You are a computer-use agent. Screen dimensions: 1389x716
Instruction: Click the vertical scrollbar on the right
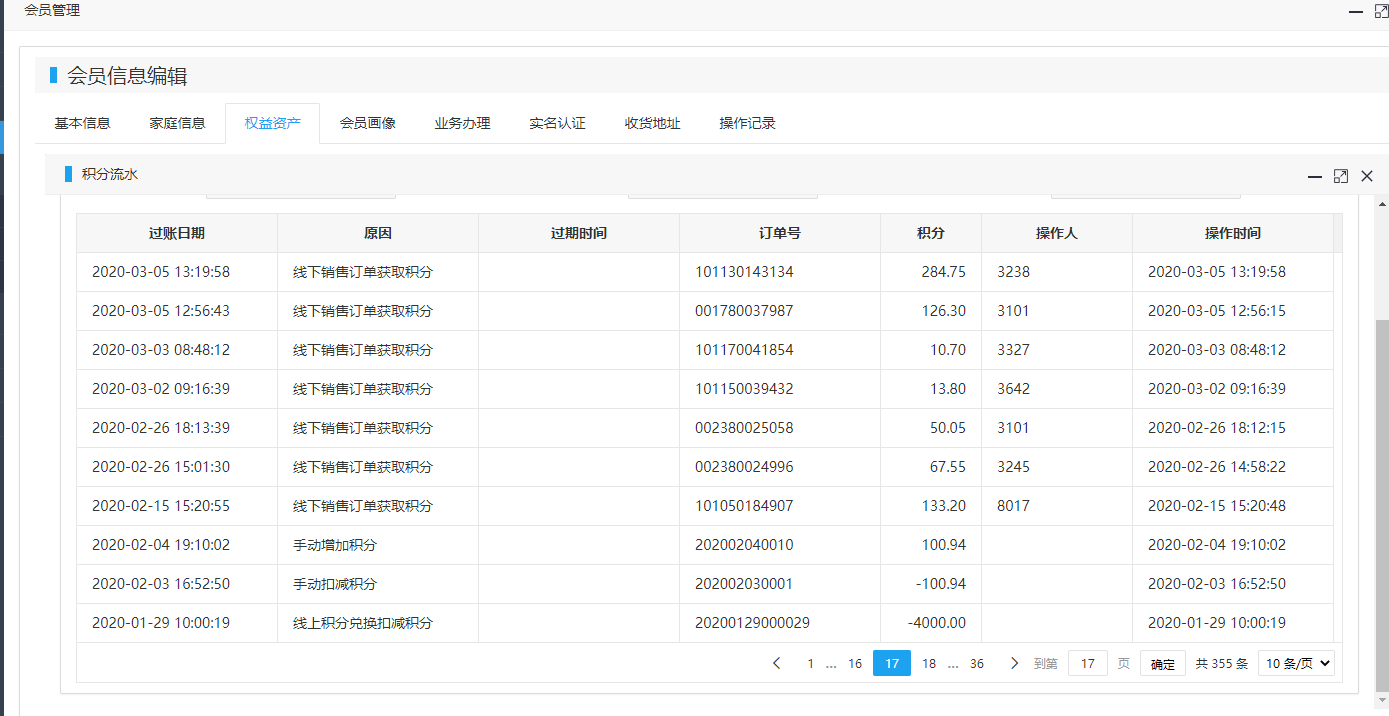1381,500
